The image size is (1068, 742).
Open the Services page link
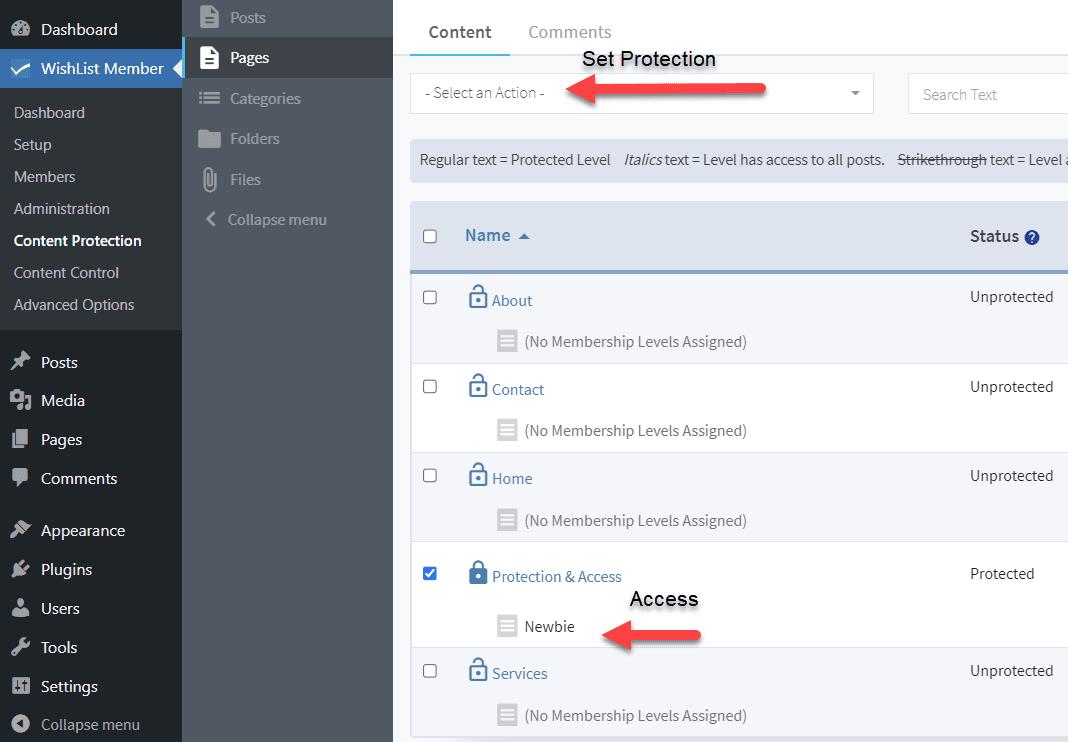pyautogui.click(x=520, y=673)
